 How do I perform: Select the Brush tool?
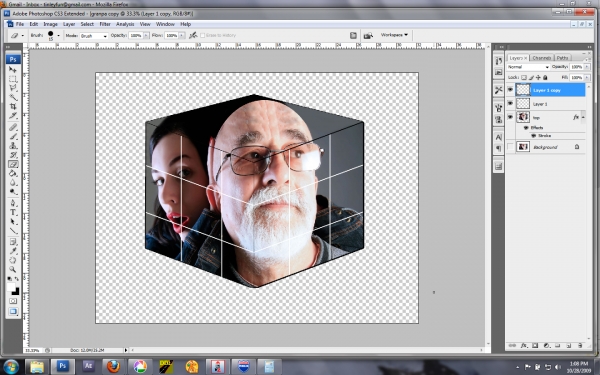coord(13,136)
